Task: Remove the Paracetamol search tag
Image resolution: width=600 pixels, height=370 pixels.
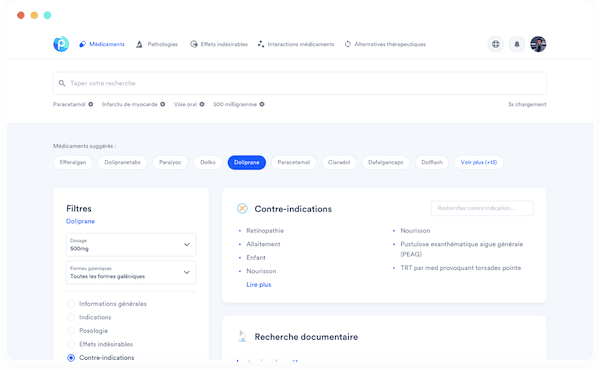Action: click(x=91, y=104)
